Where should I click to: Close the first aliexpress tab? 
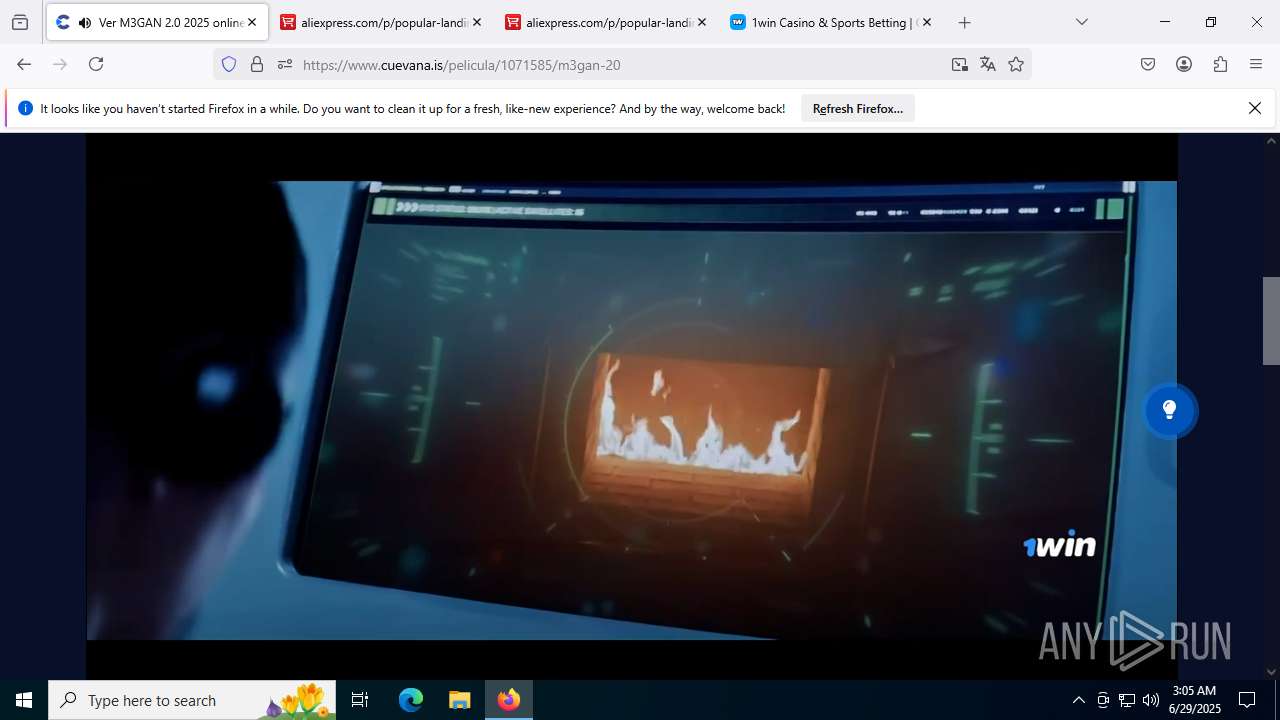click(477, 22)
